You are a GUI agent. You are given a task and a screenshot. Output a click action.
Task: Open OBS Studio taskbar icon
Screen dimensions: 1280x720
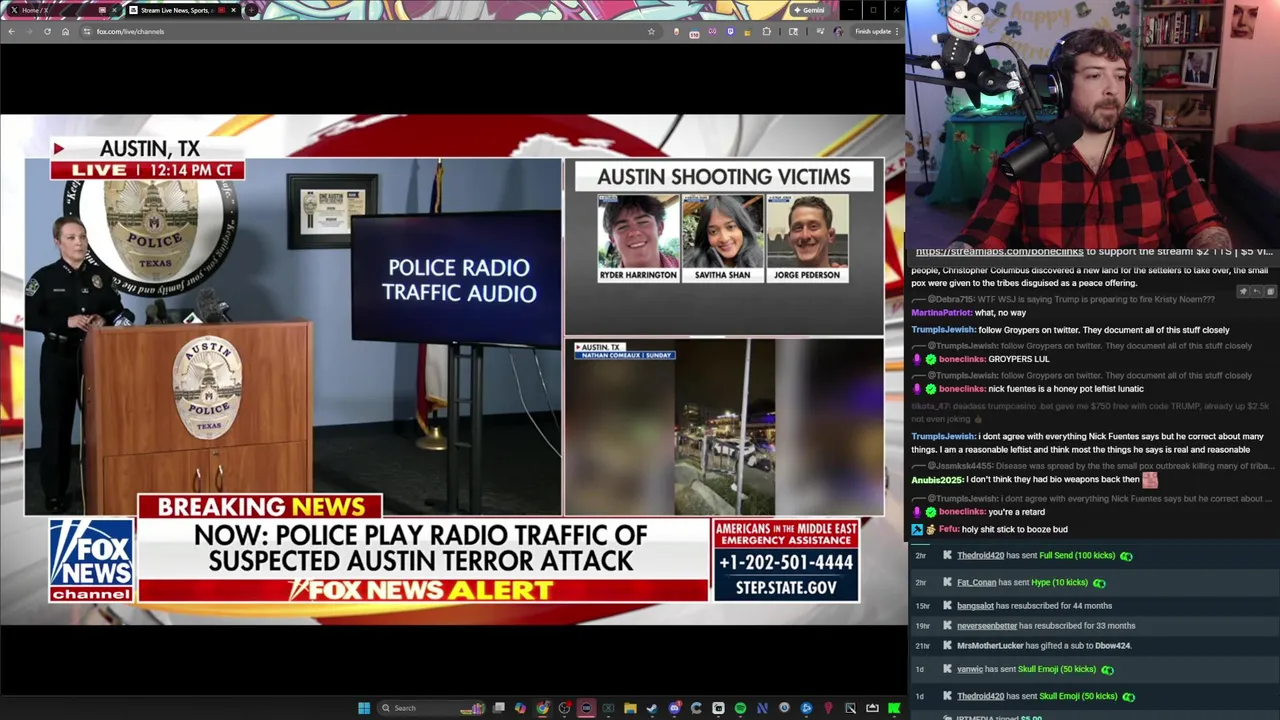[564, 708]
